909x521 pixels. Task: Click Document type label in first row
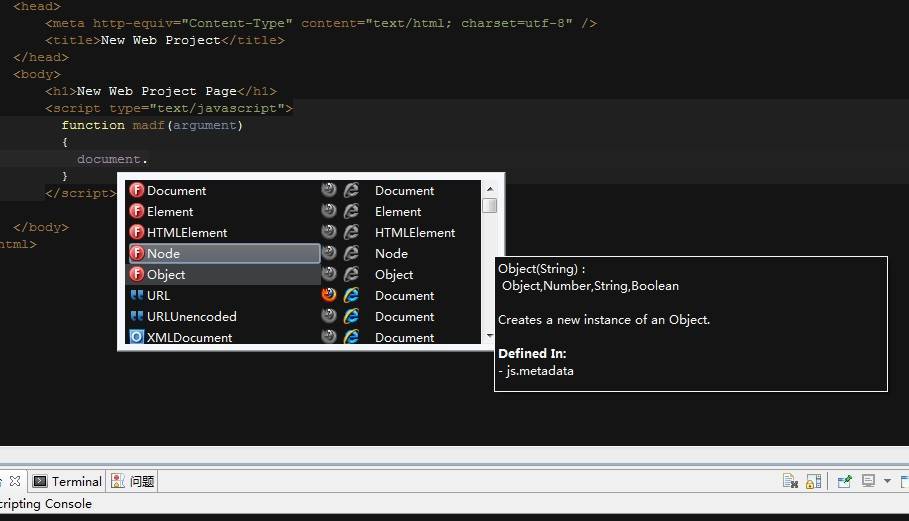pos(404,191)
